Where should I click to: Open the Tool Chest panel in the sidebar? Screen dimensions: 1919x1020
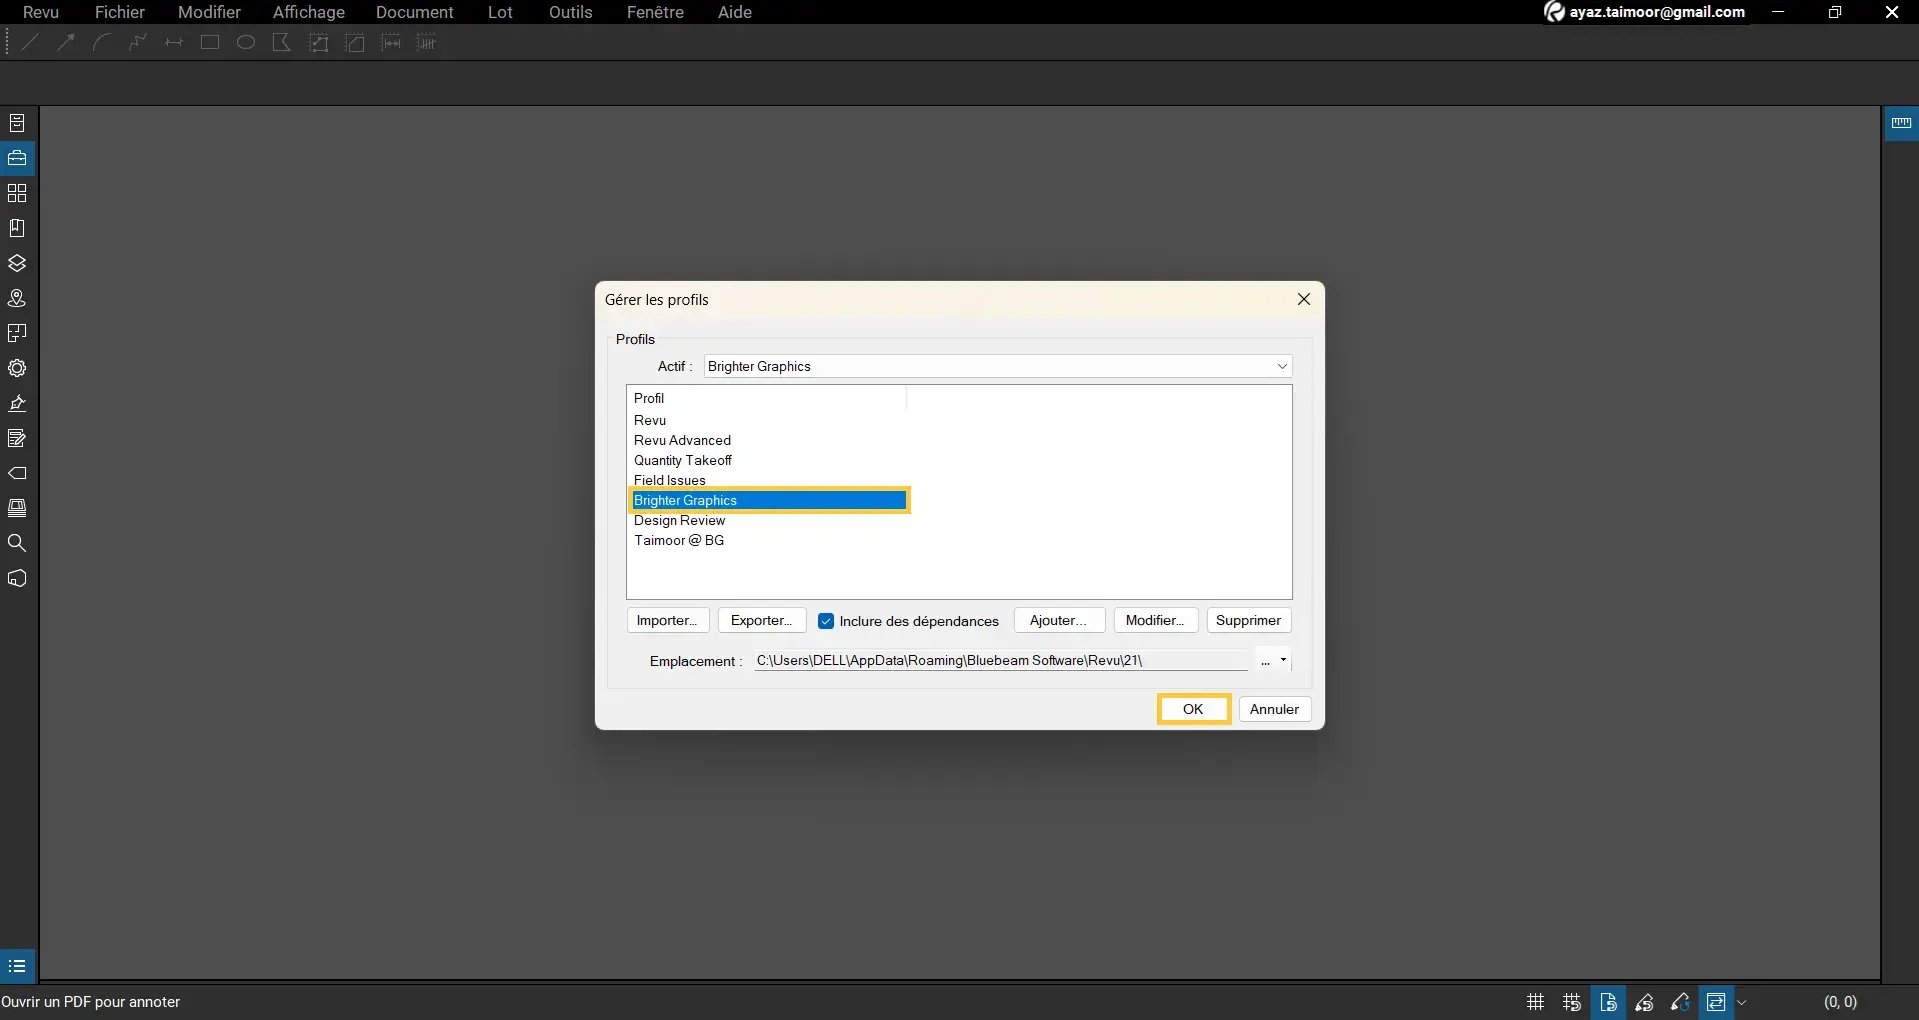[17, 157]
